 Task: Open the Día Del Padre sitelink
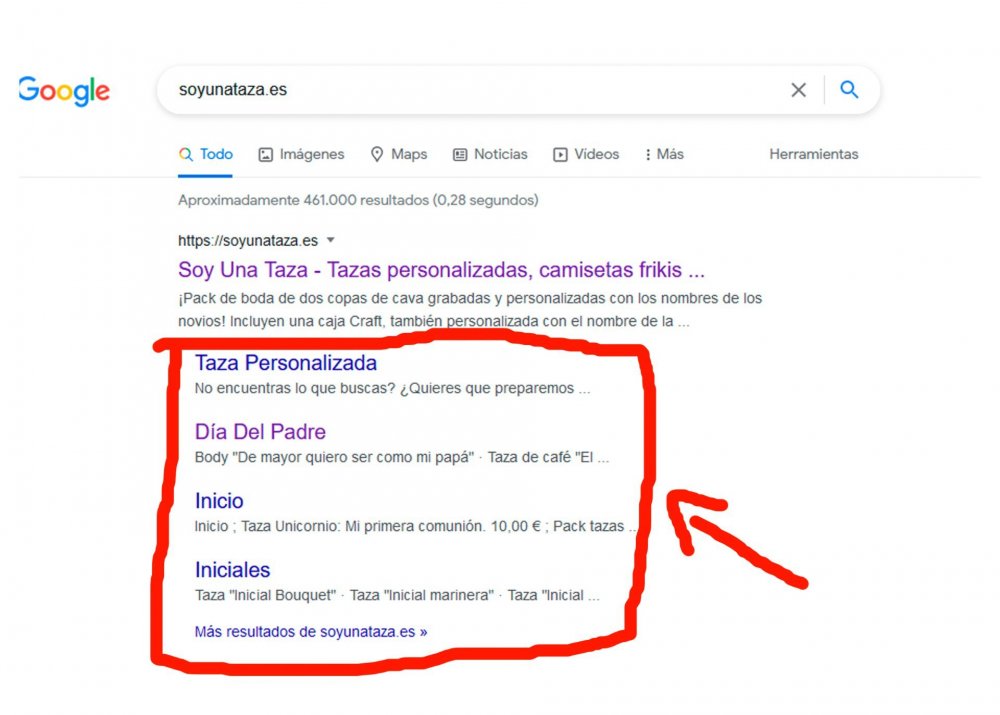point(260,432)
